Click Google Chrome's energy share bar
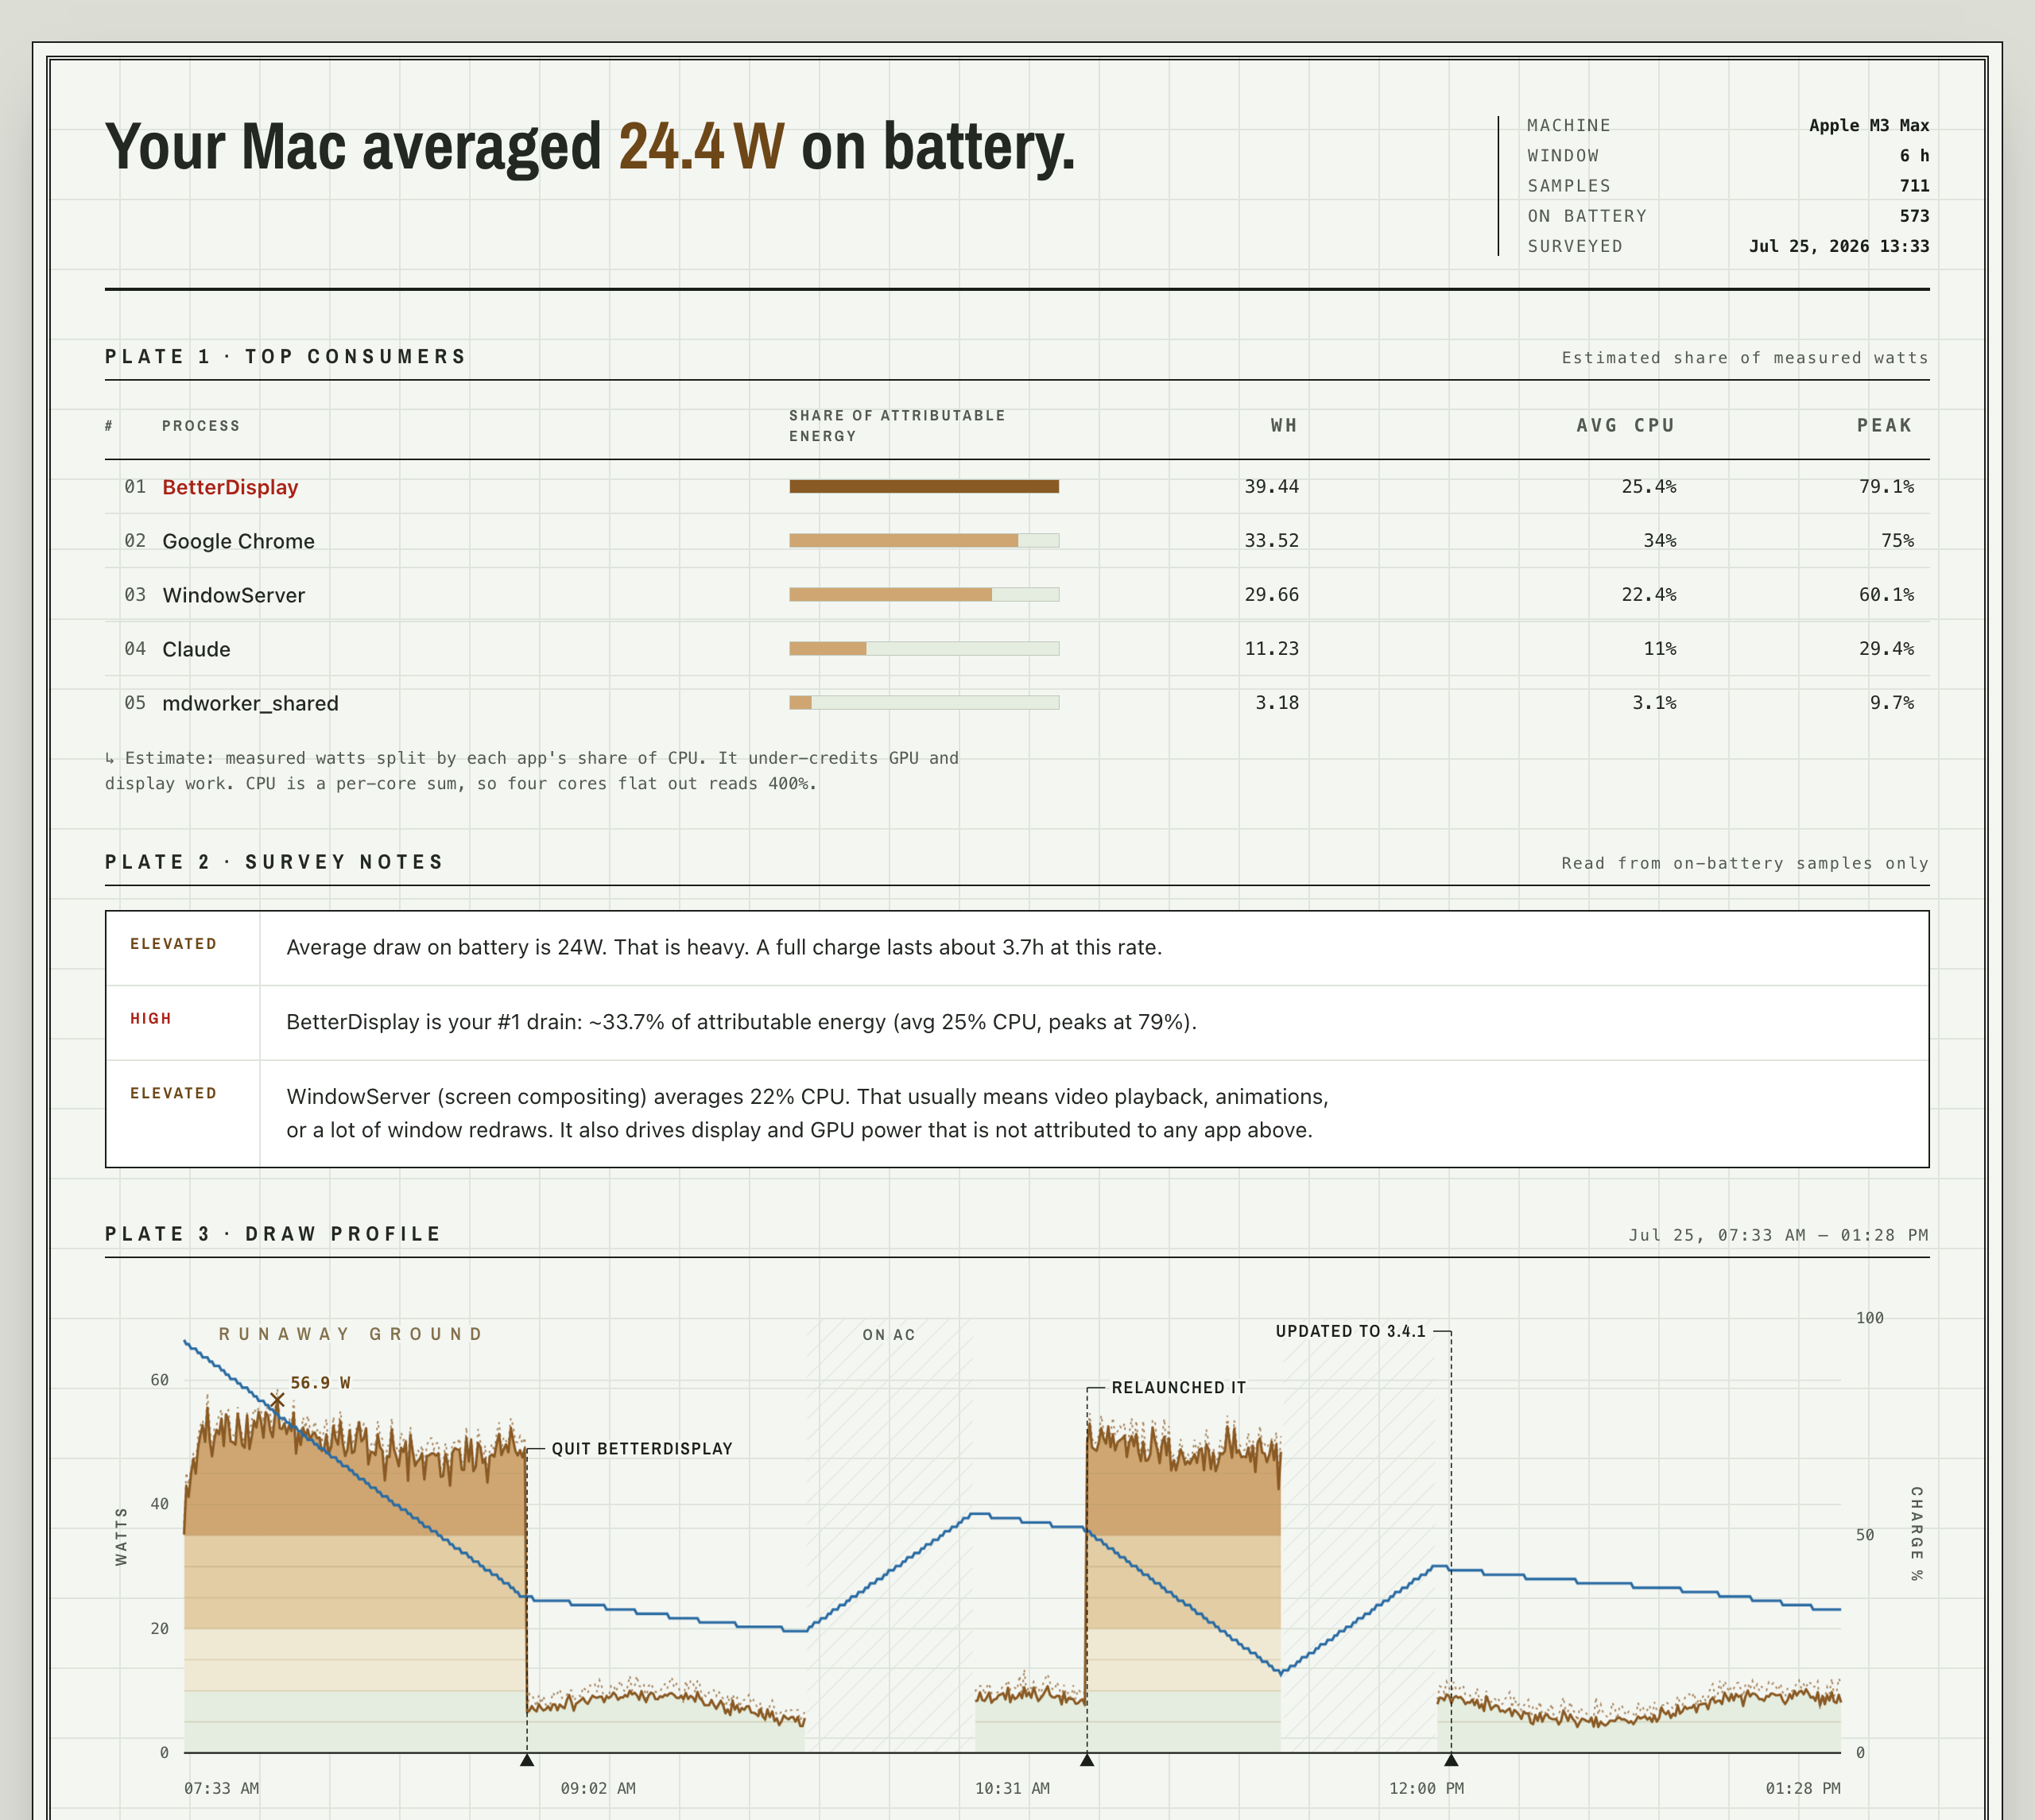The height and width of the screenshot is (1820, 2035). click(x=924, y=541)
